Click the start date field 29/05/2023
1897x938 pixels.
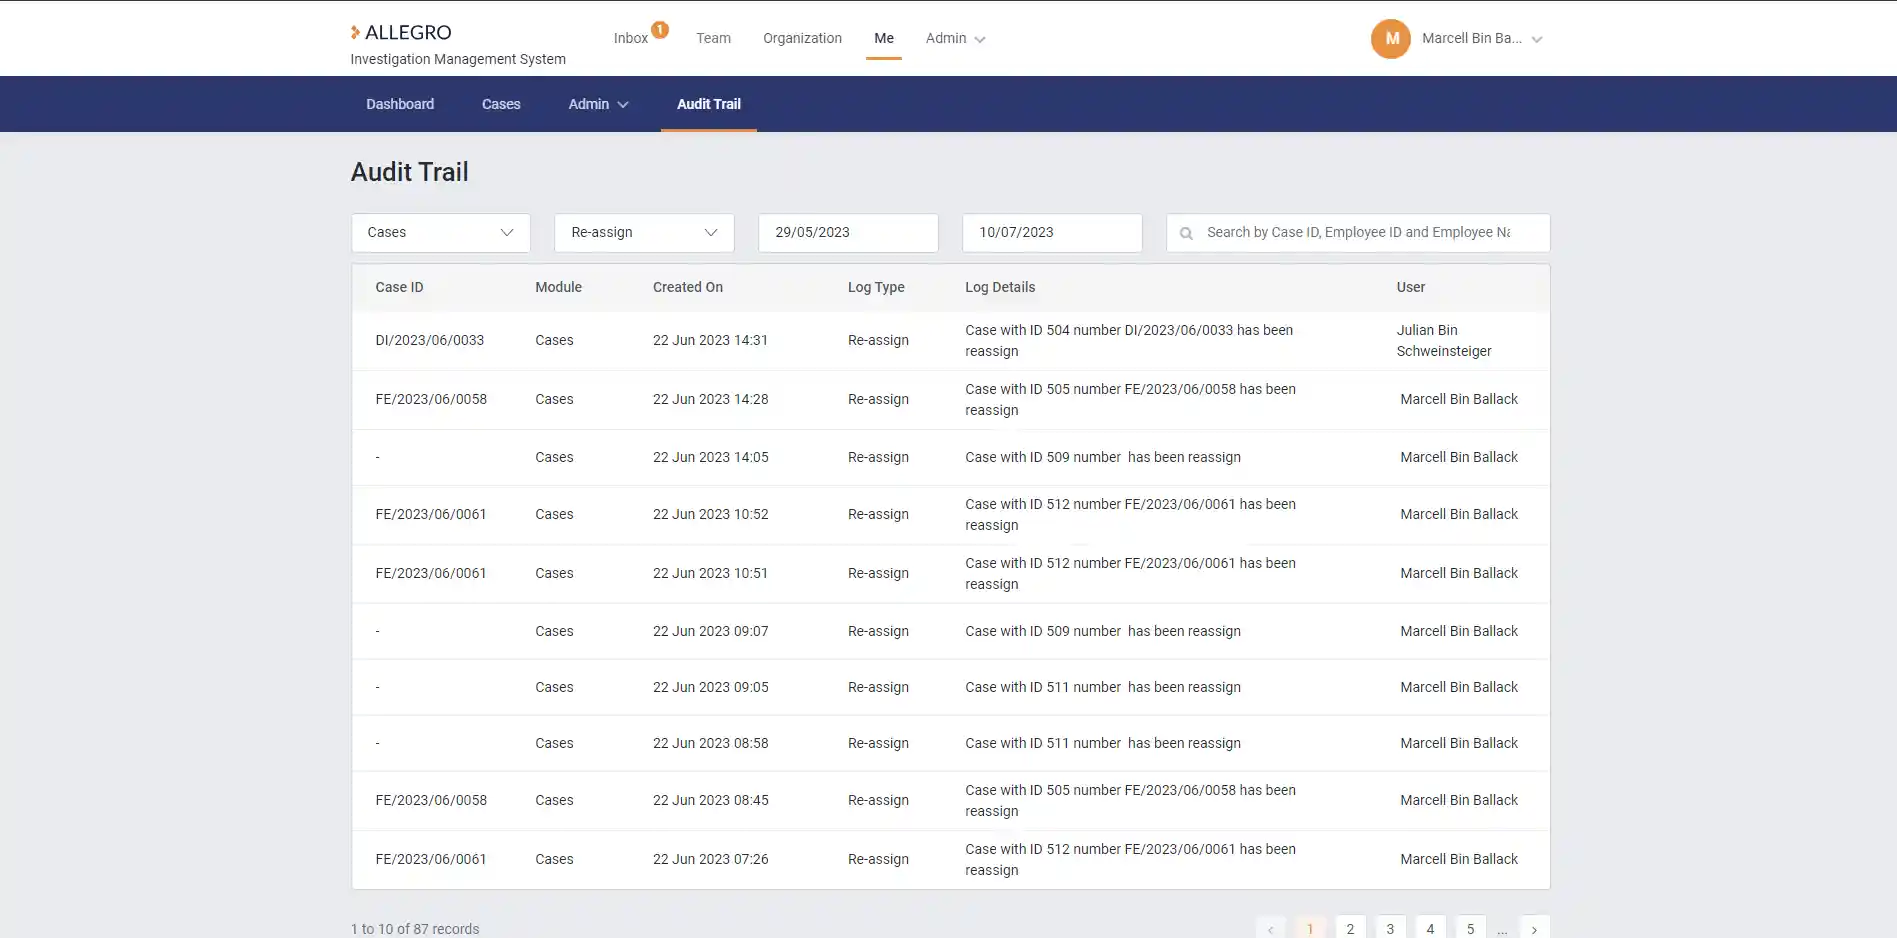(848, 233)
